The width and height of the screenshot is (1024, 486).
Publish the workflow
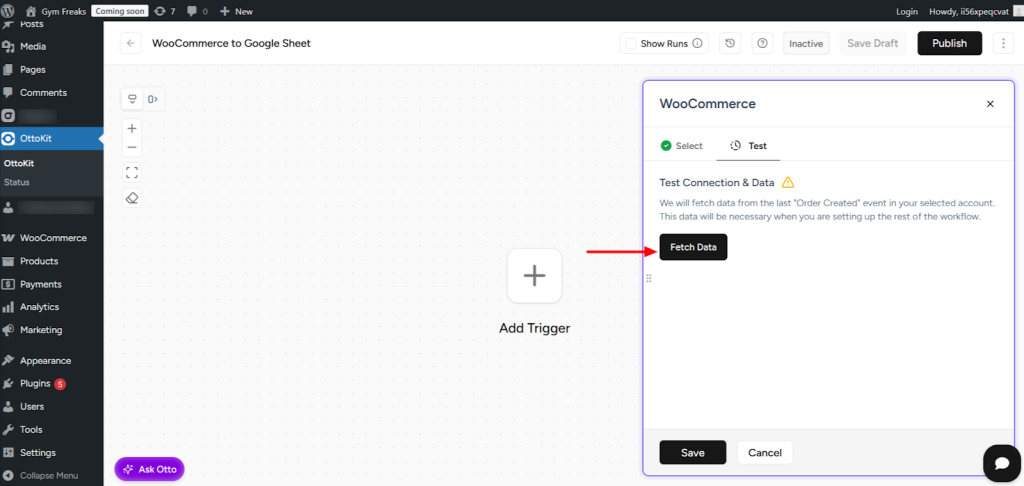[x=949, y=43]
